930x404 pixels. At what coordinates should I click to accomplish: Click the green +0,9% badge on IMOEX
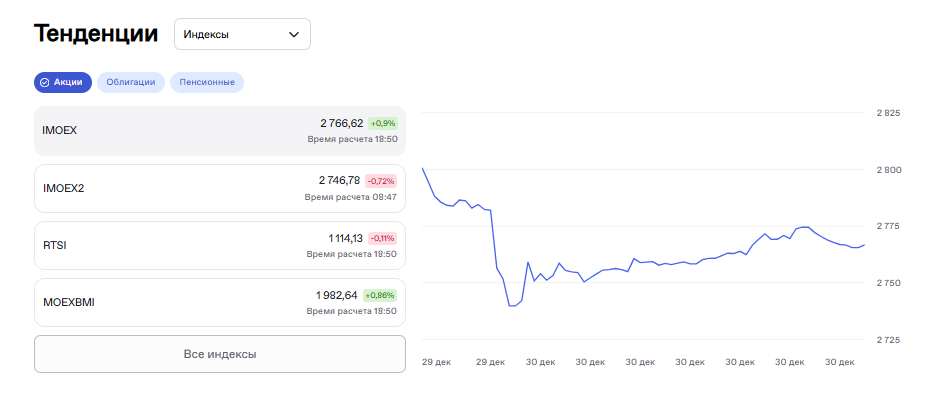(x=383, y=123)
